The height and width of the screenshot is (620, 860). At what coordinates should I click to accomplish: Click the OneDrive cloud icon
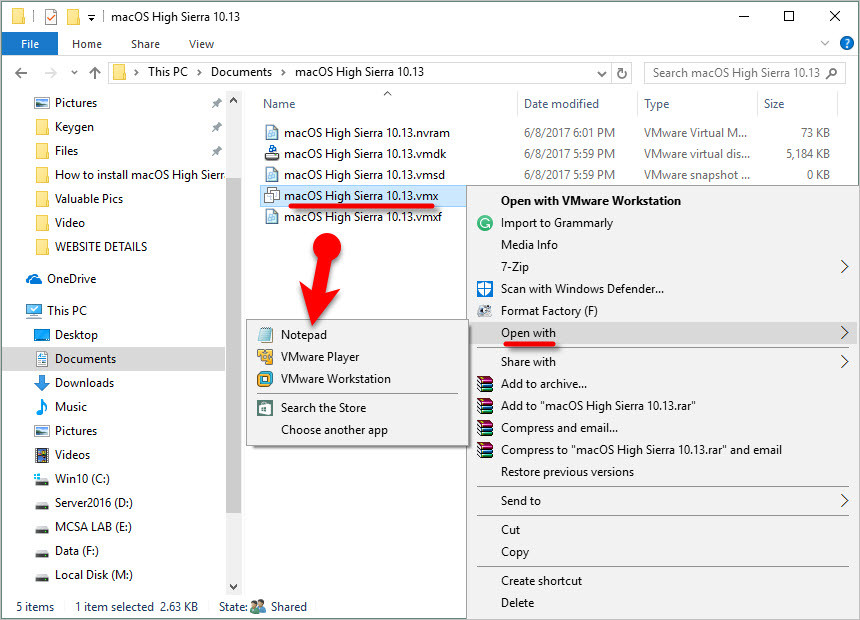(x=34, y=279)
